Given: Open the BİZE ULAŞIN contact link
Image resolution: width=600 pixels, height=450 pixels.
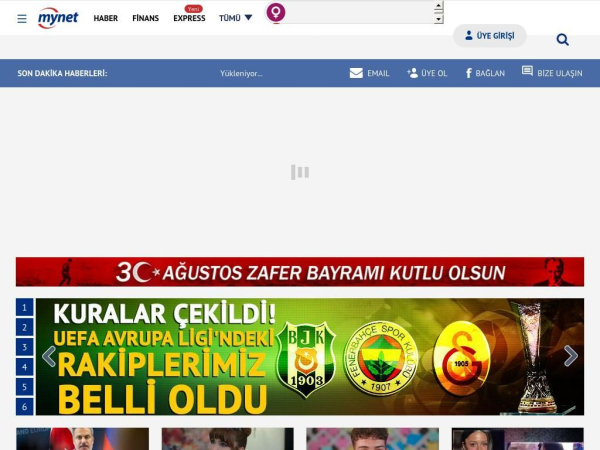Looking at the screenshot, I should pos(552,72).
